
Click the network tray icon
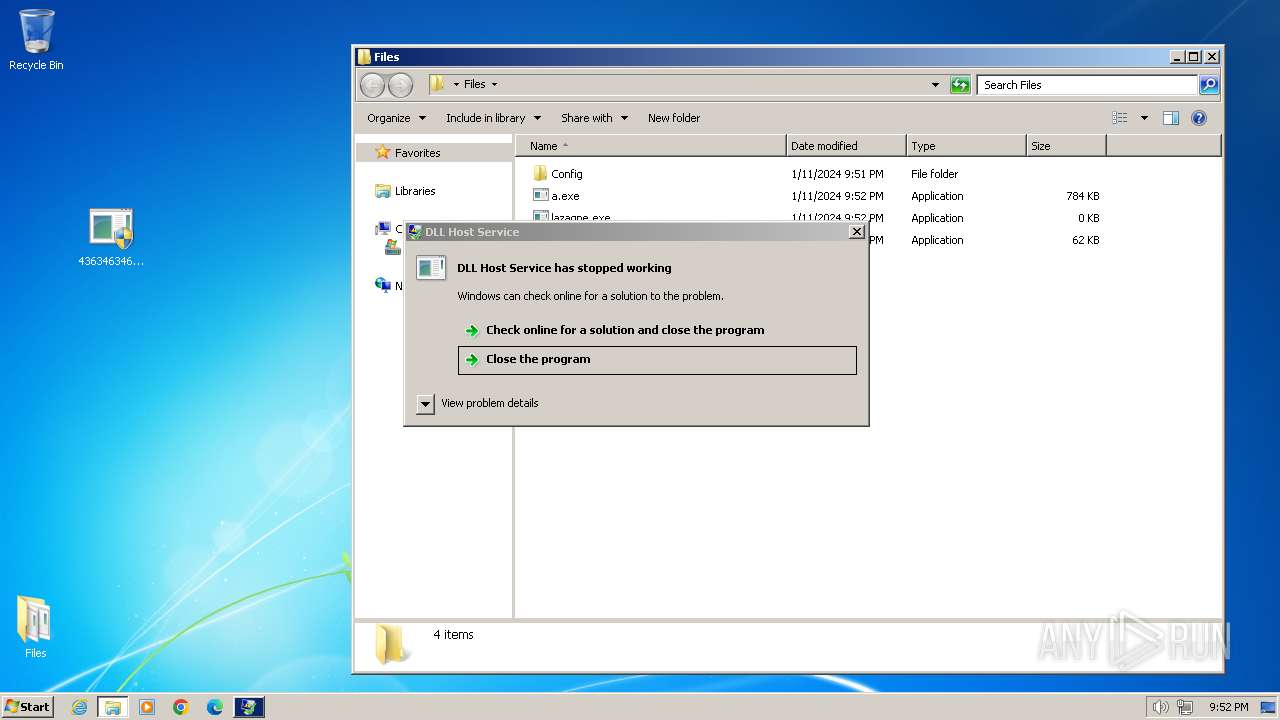pyautogui.click(x=1185, y=707)
